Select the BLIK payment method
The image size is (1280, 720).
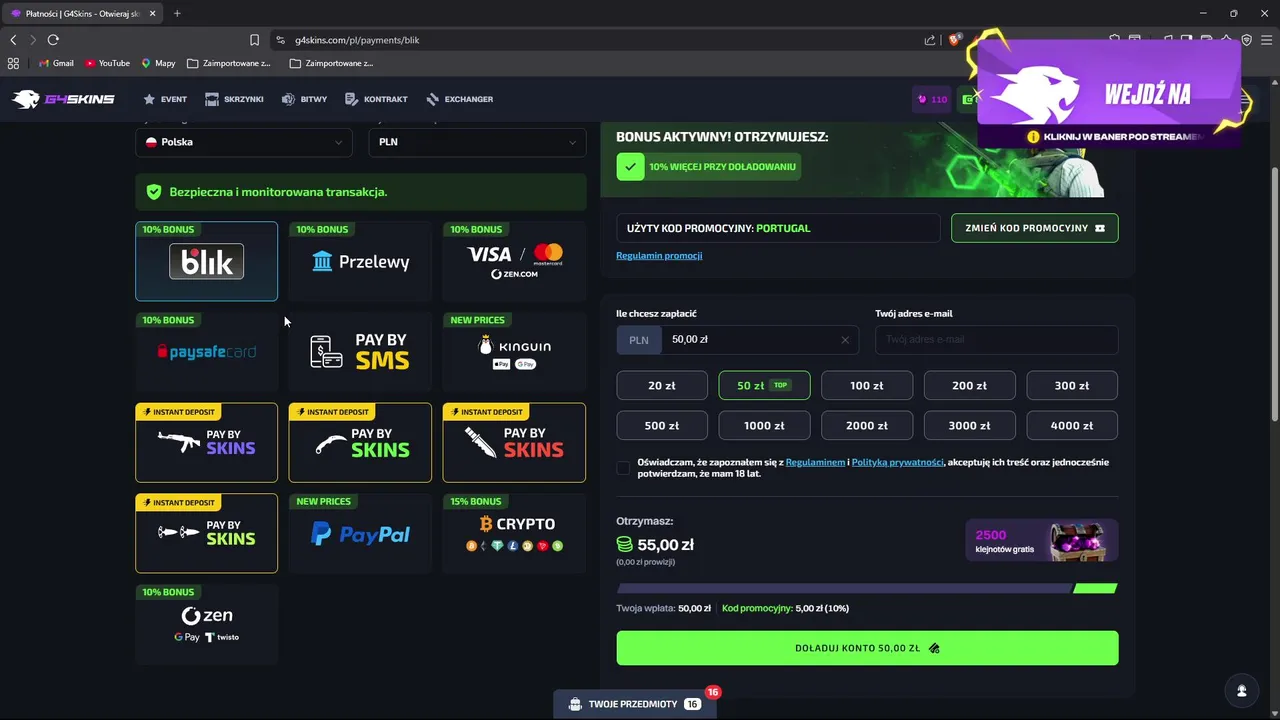[x=207, y=261]
